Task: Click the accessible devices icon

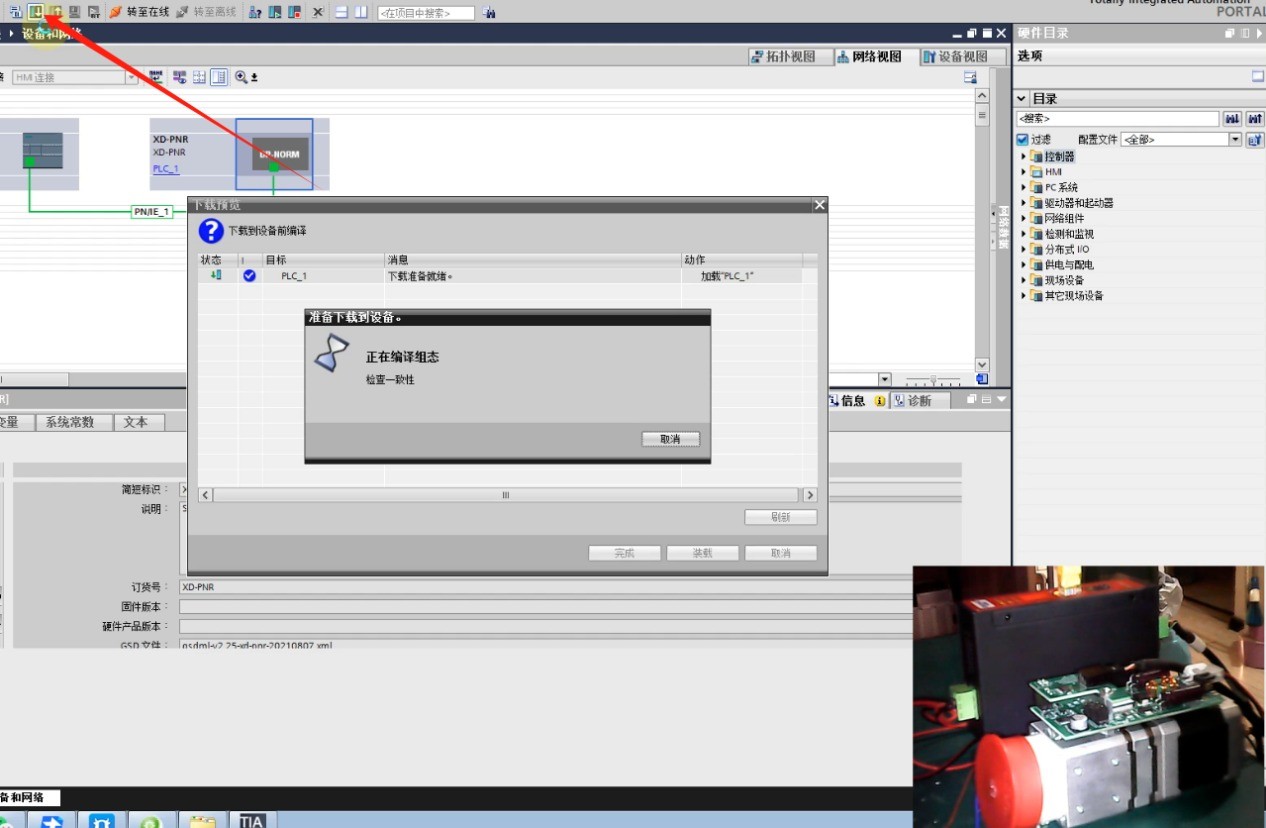Action: [x=255, y=12]
